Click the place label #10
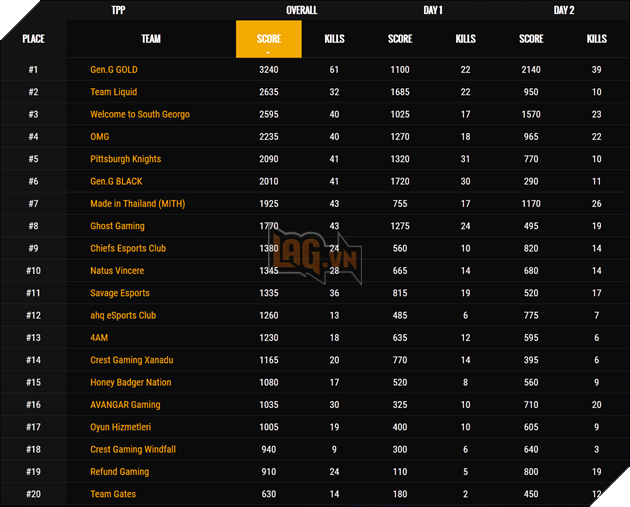 pyautogui.click(x=33, y=271)
